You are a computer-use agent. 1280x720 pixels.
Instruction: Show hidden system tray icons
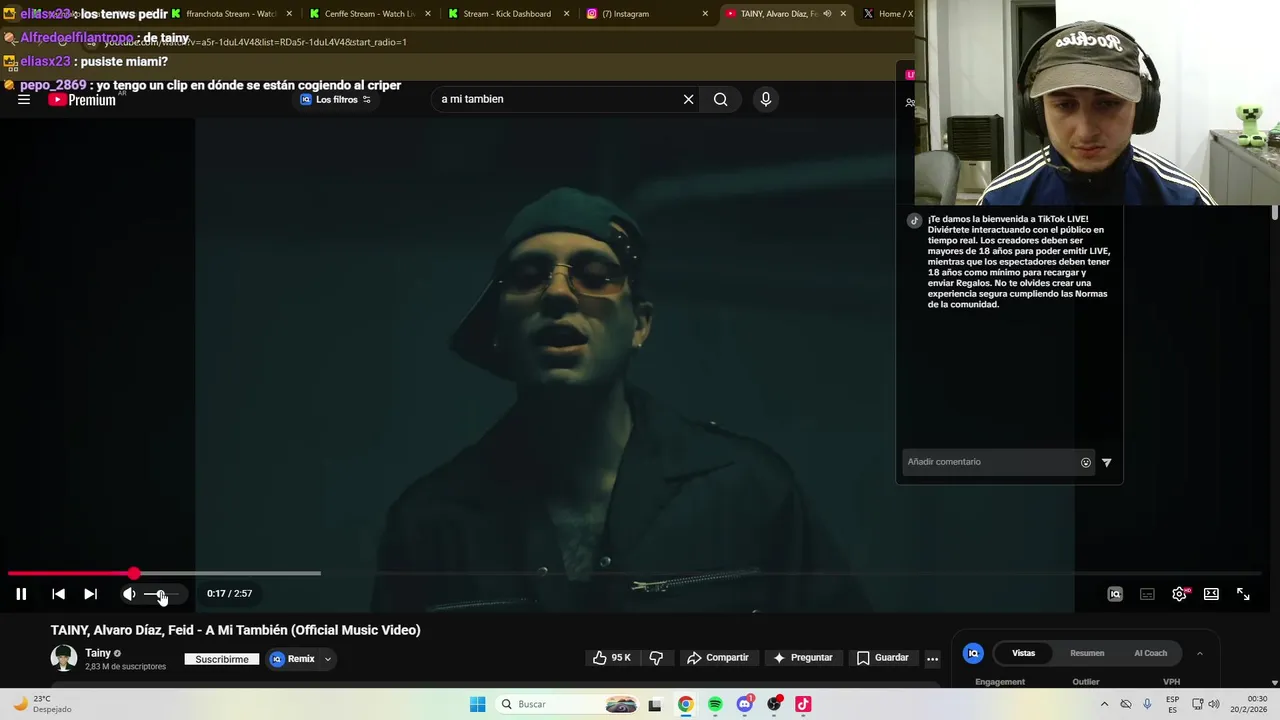pos(1104,704)
